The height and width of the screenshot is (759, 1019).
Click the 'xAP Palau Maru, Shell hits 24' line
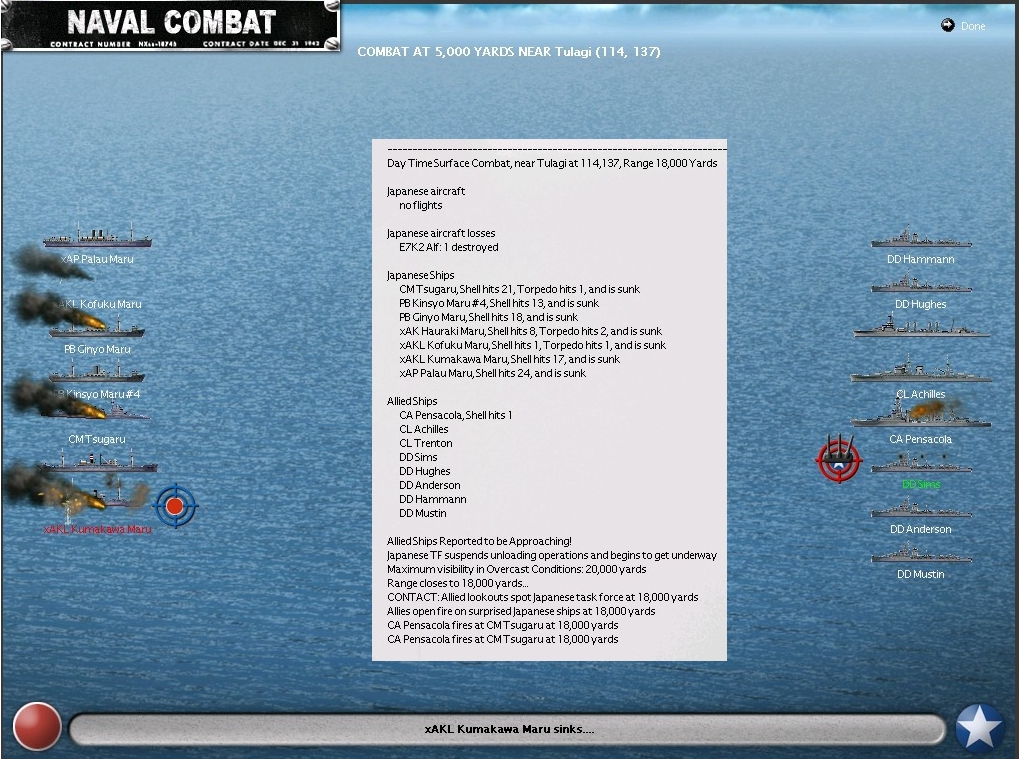[493, 374]
